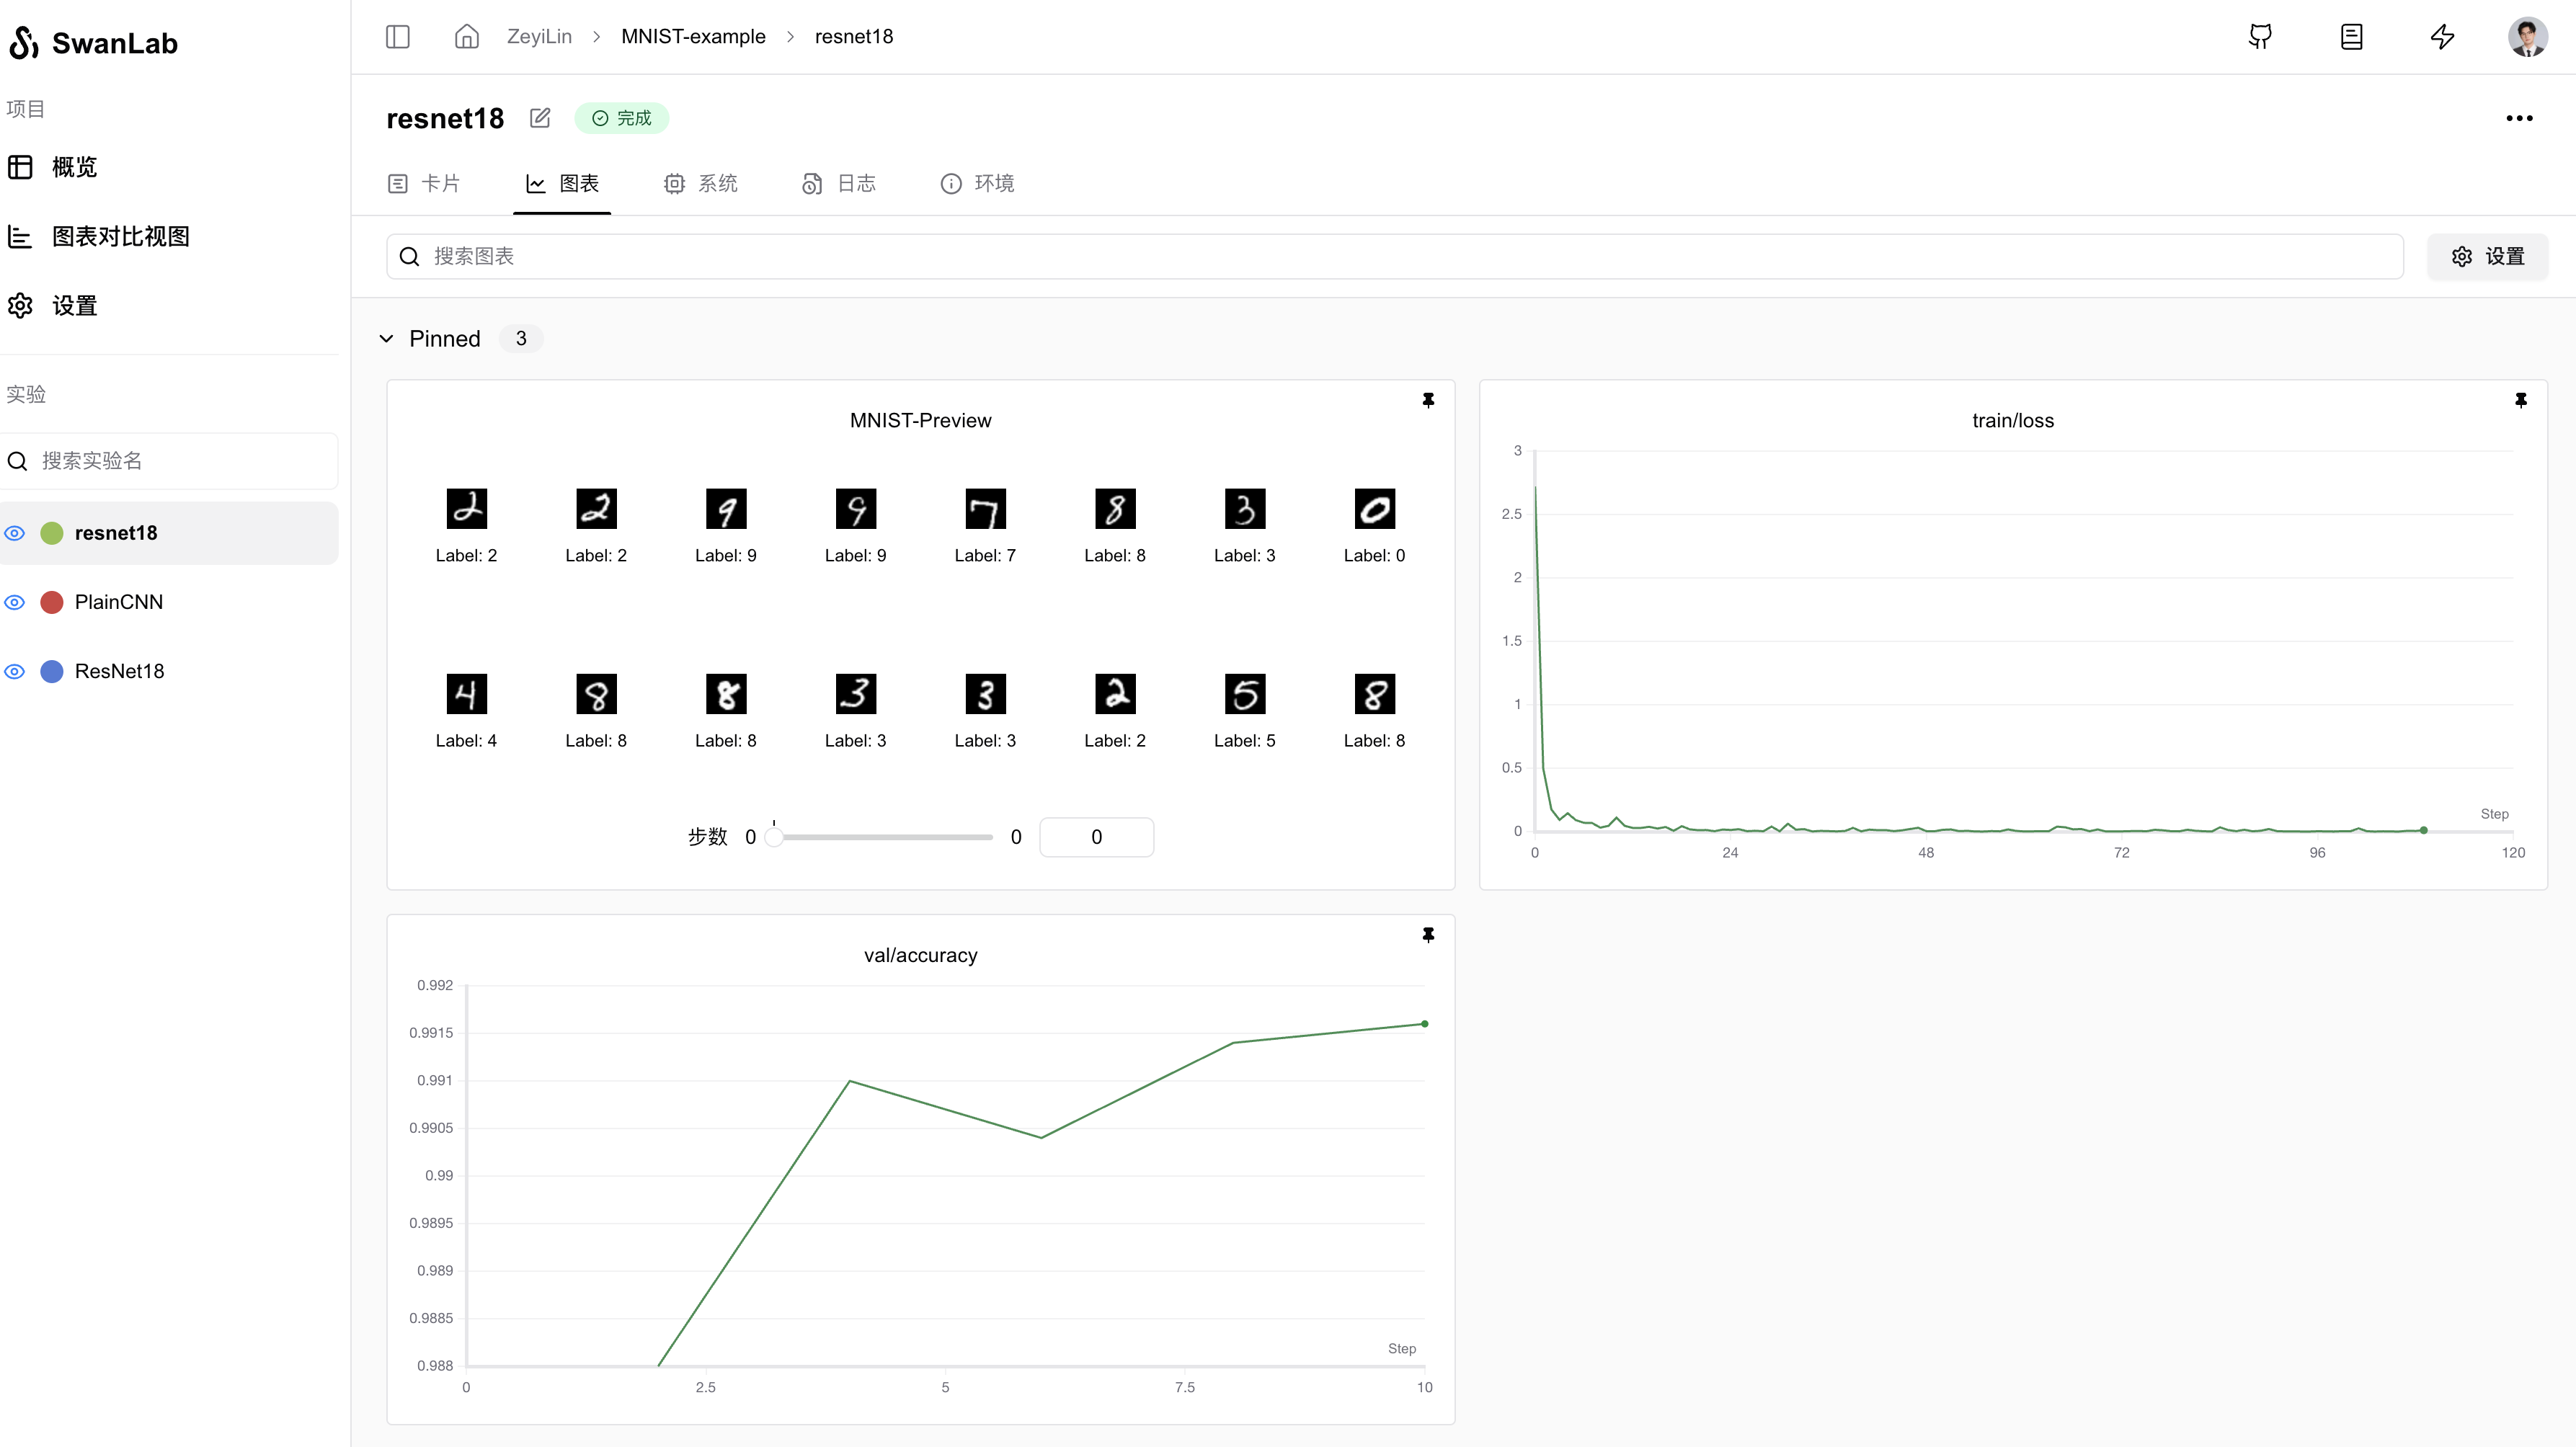Viewport: 2576px width, 1447px height.
Task: Open the three-dot more options menu
Action: [x=2518, y=118]
